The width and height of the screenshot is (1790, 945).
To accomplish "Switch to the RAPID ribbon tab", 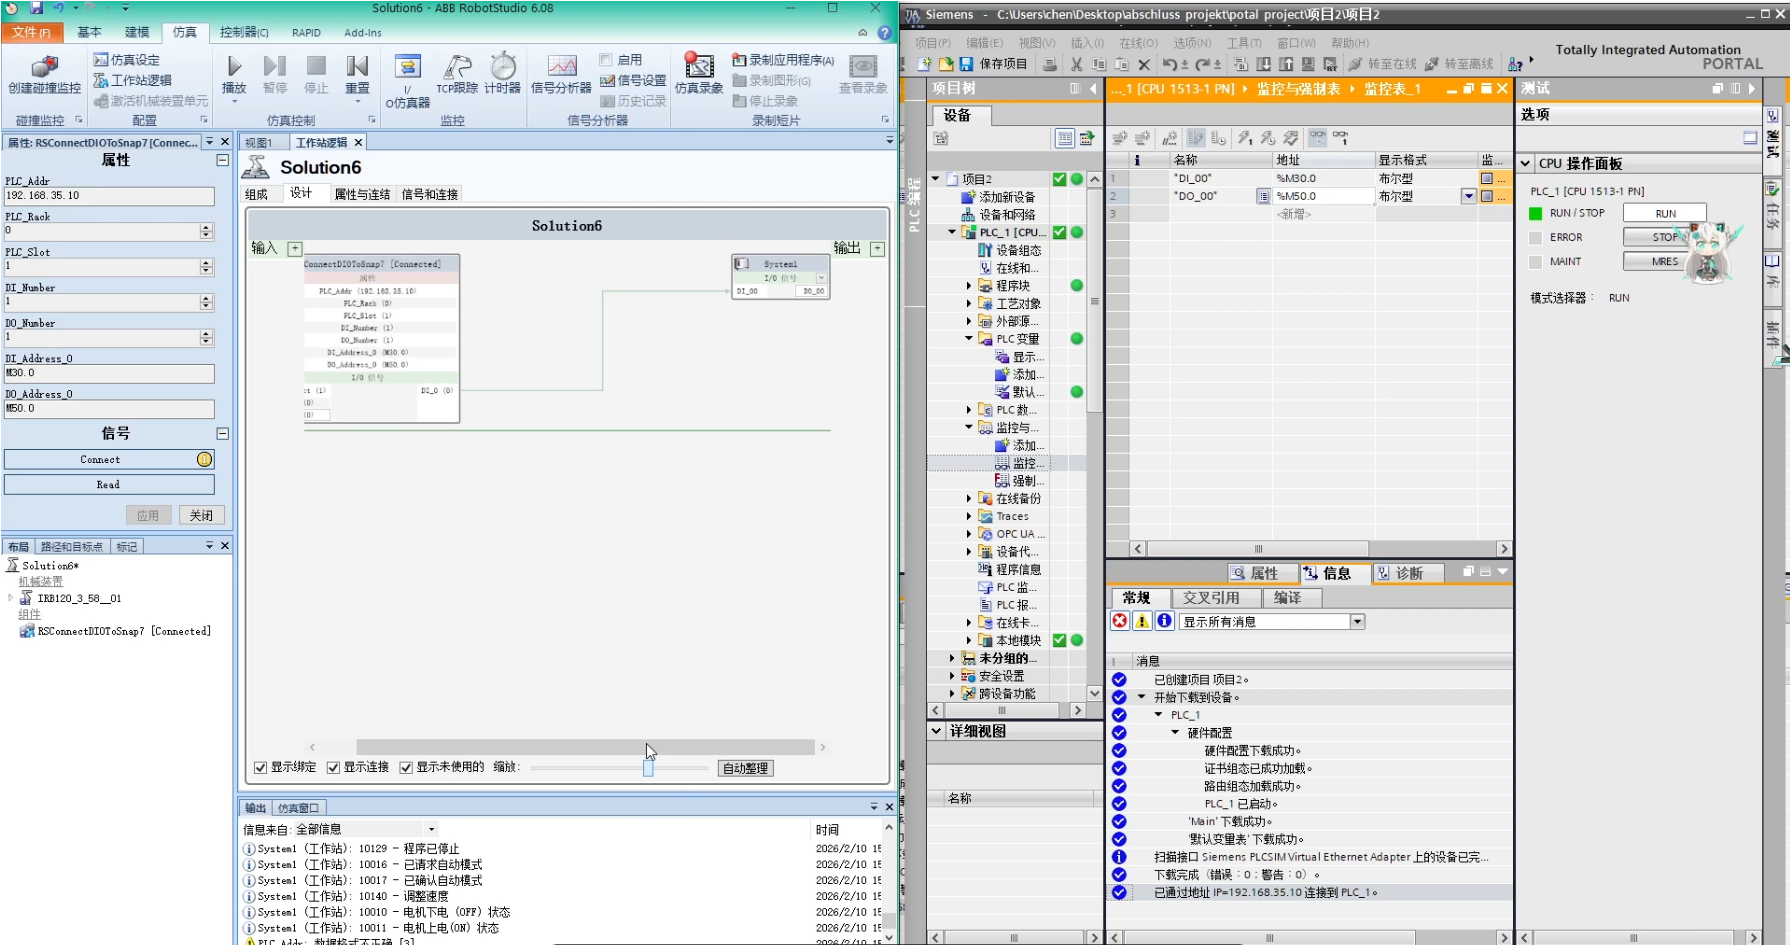I will point(306,32).
